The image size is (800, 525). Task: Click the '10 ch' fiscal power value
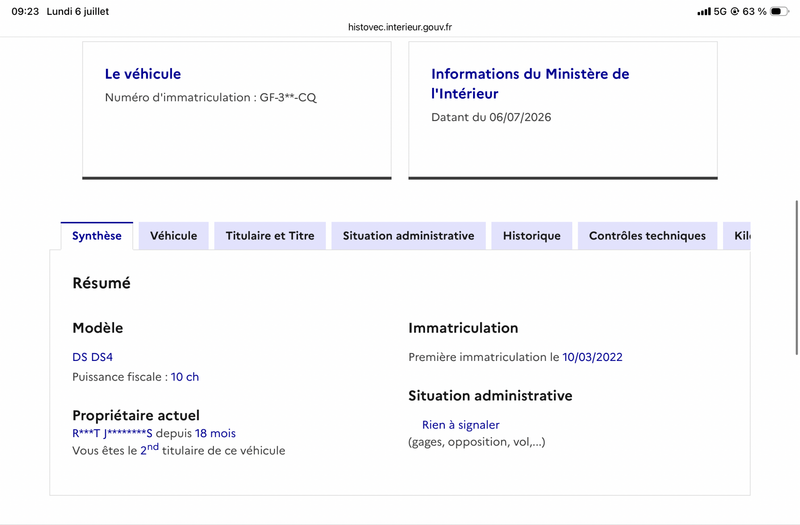[x=185, y=377]
